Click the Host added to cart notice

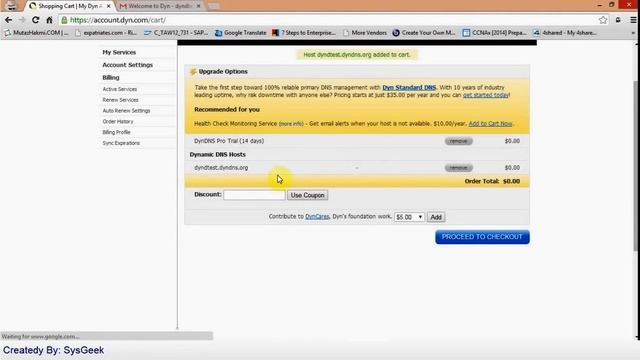(357, 55)
